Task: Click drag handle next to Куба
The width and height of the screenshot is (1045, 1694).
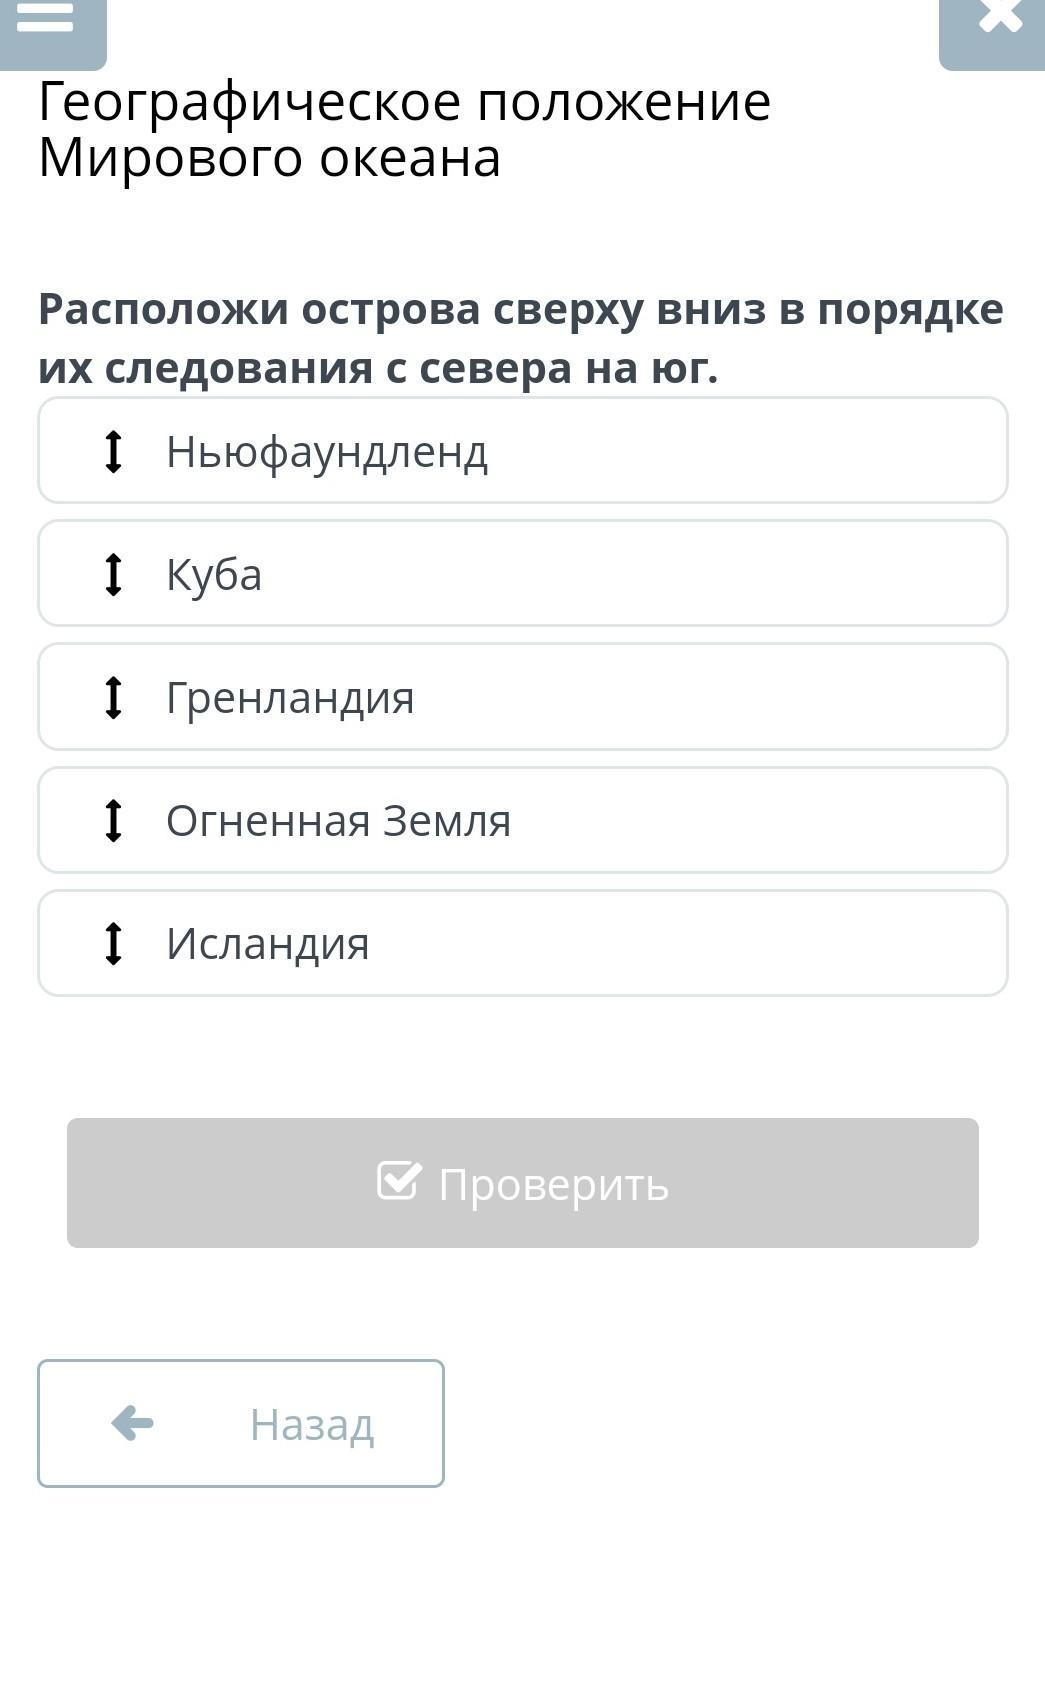Action: coord(114,574)
